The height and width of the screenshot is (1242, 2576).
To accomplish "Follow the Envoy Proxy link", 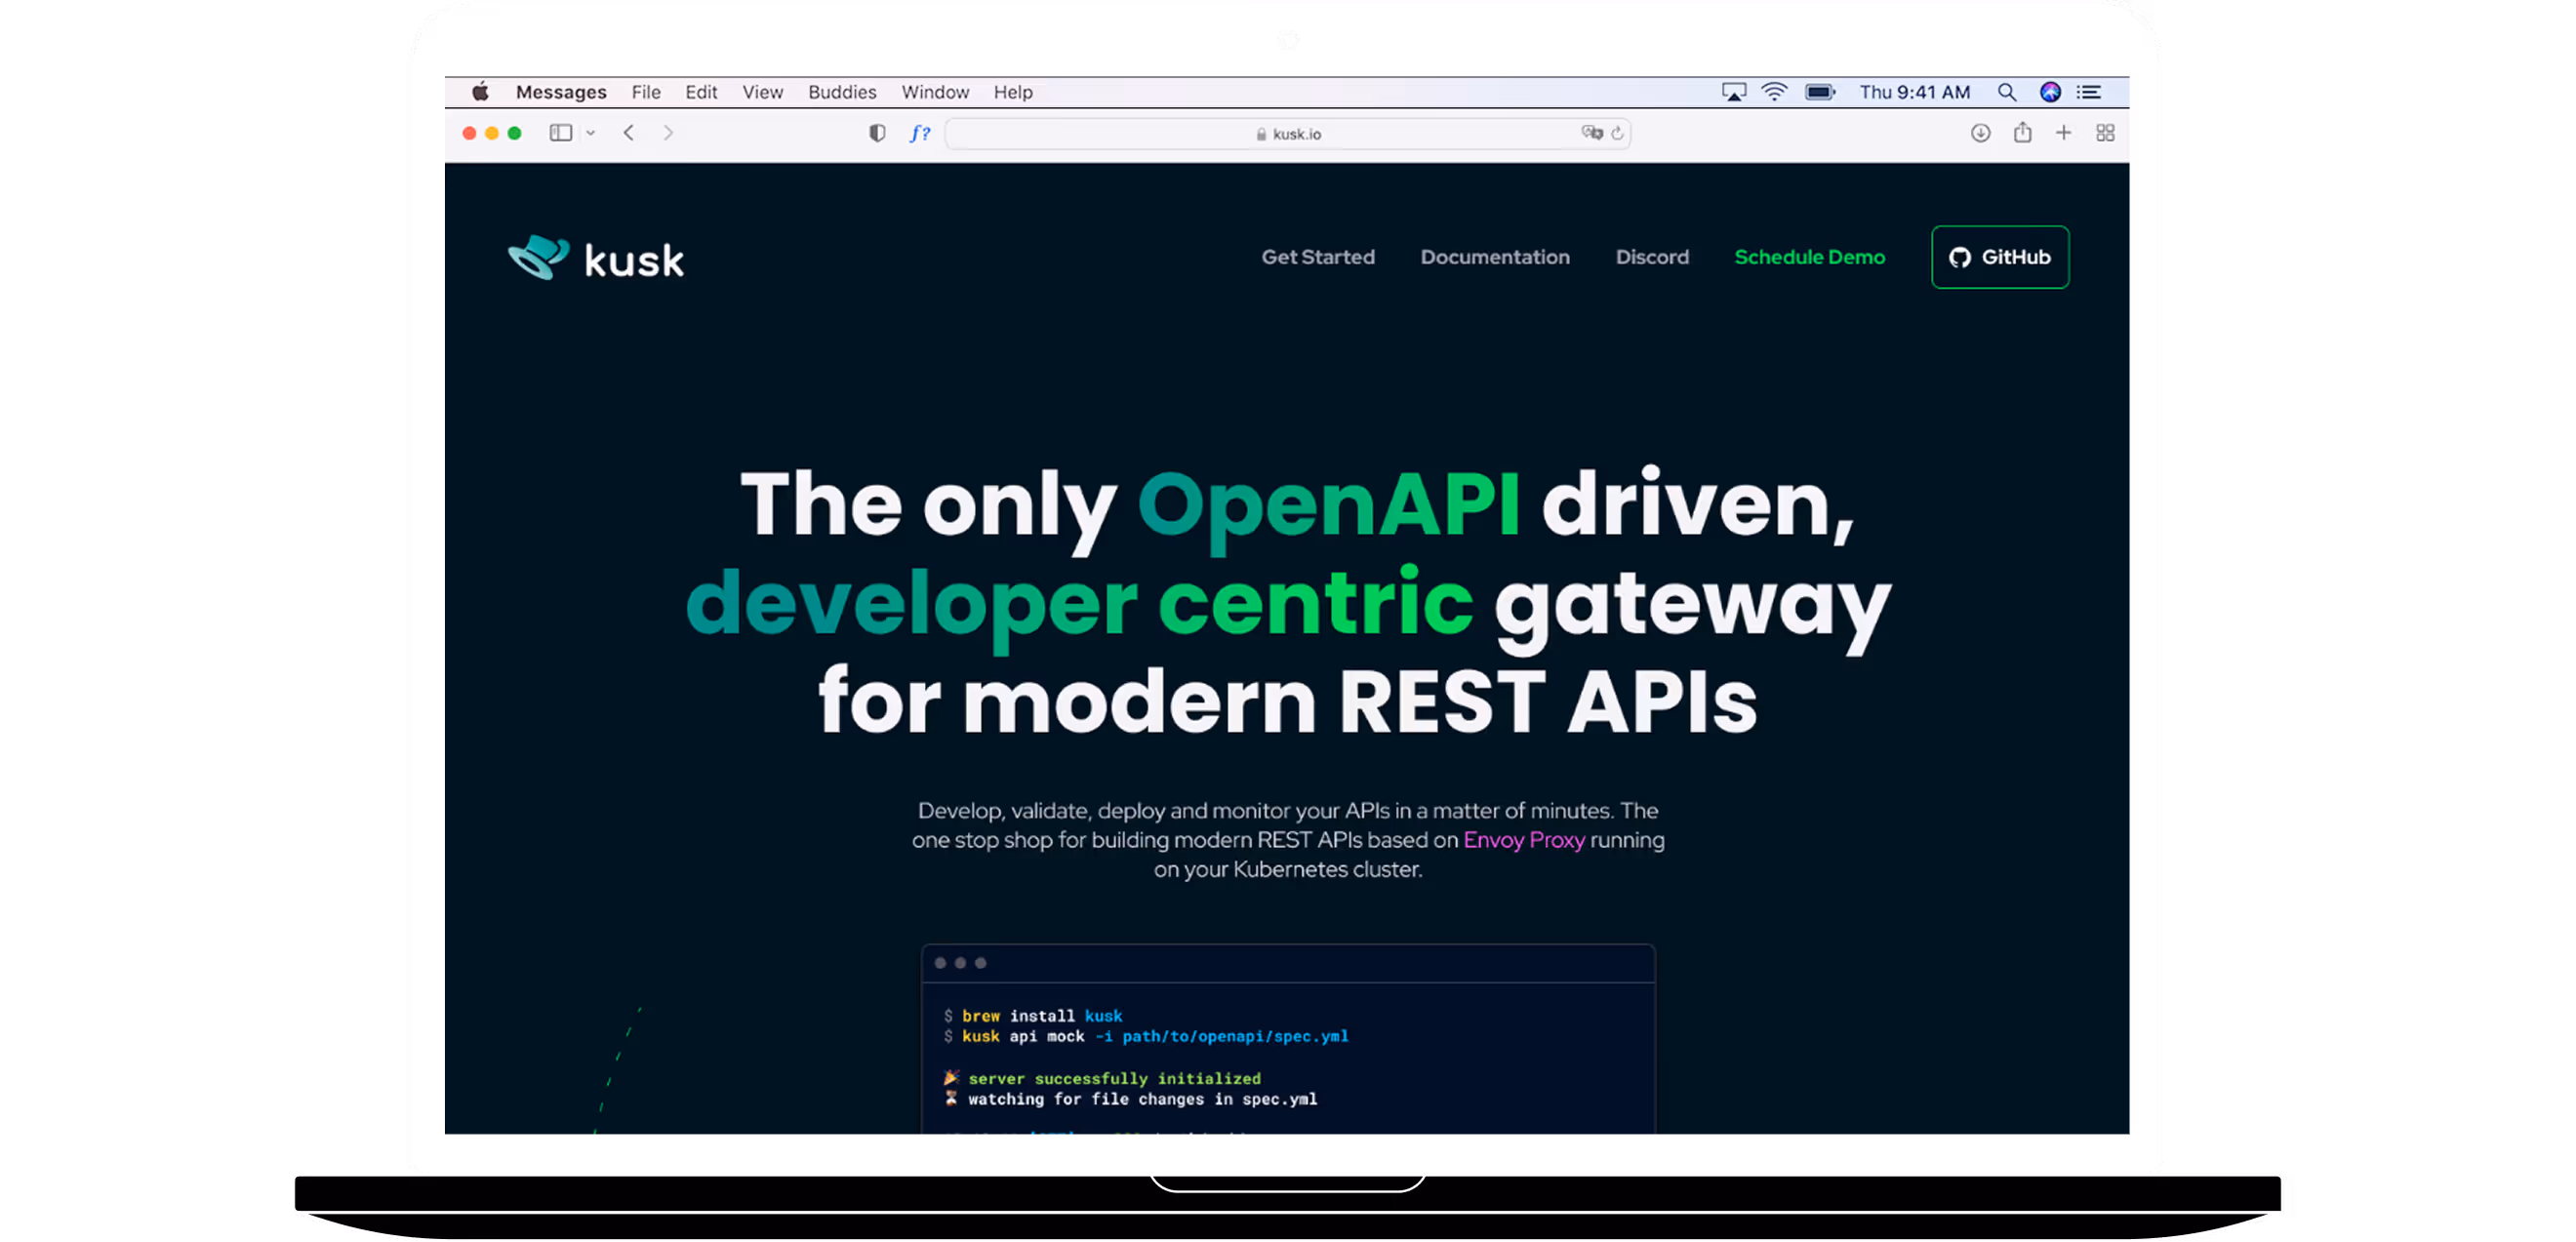I will pos(1524,840).
